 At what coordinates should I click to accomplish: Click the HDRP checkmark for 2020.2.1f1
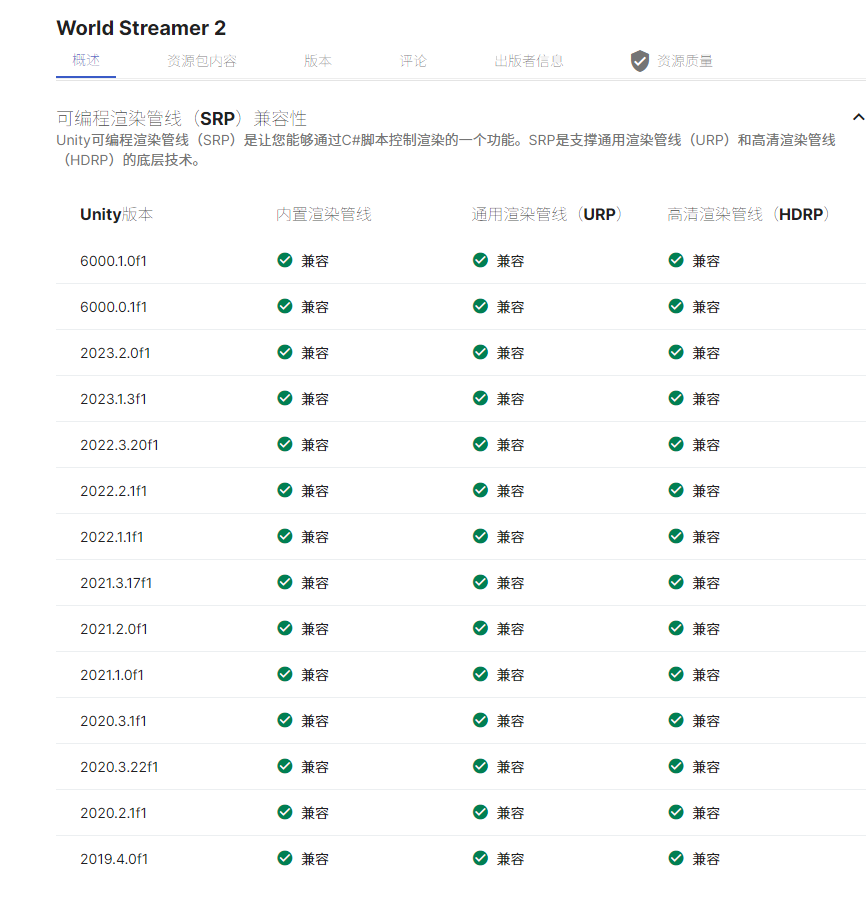coord(676,812)
